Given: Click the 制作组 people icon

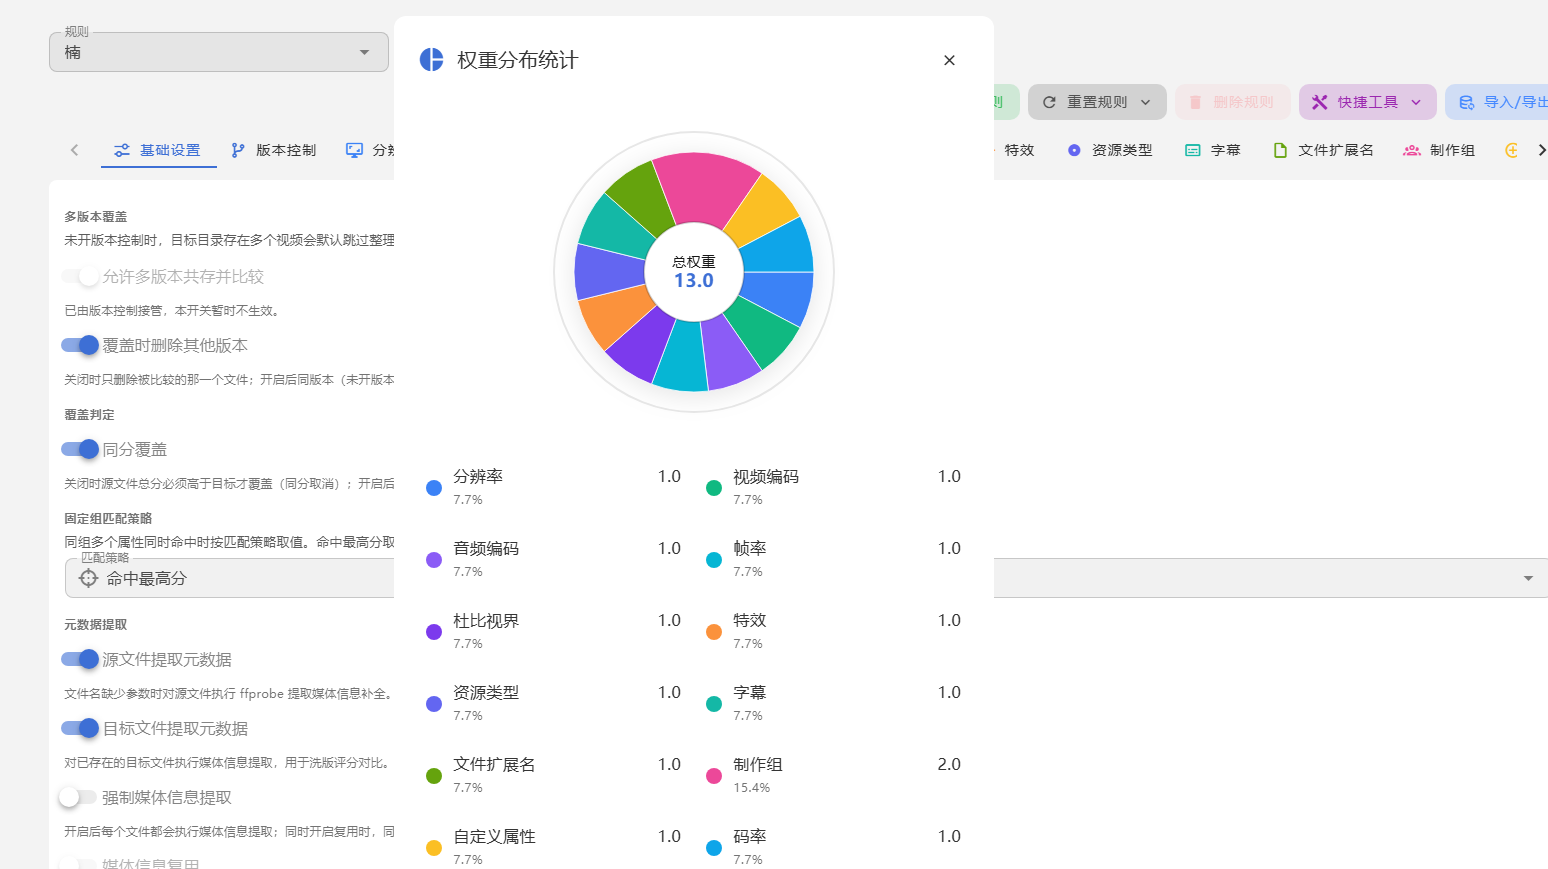Looking at the screenshot, I should click(1412, 150).
